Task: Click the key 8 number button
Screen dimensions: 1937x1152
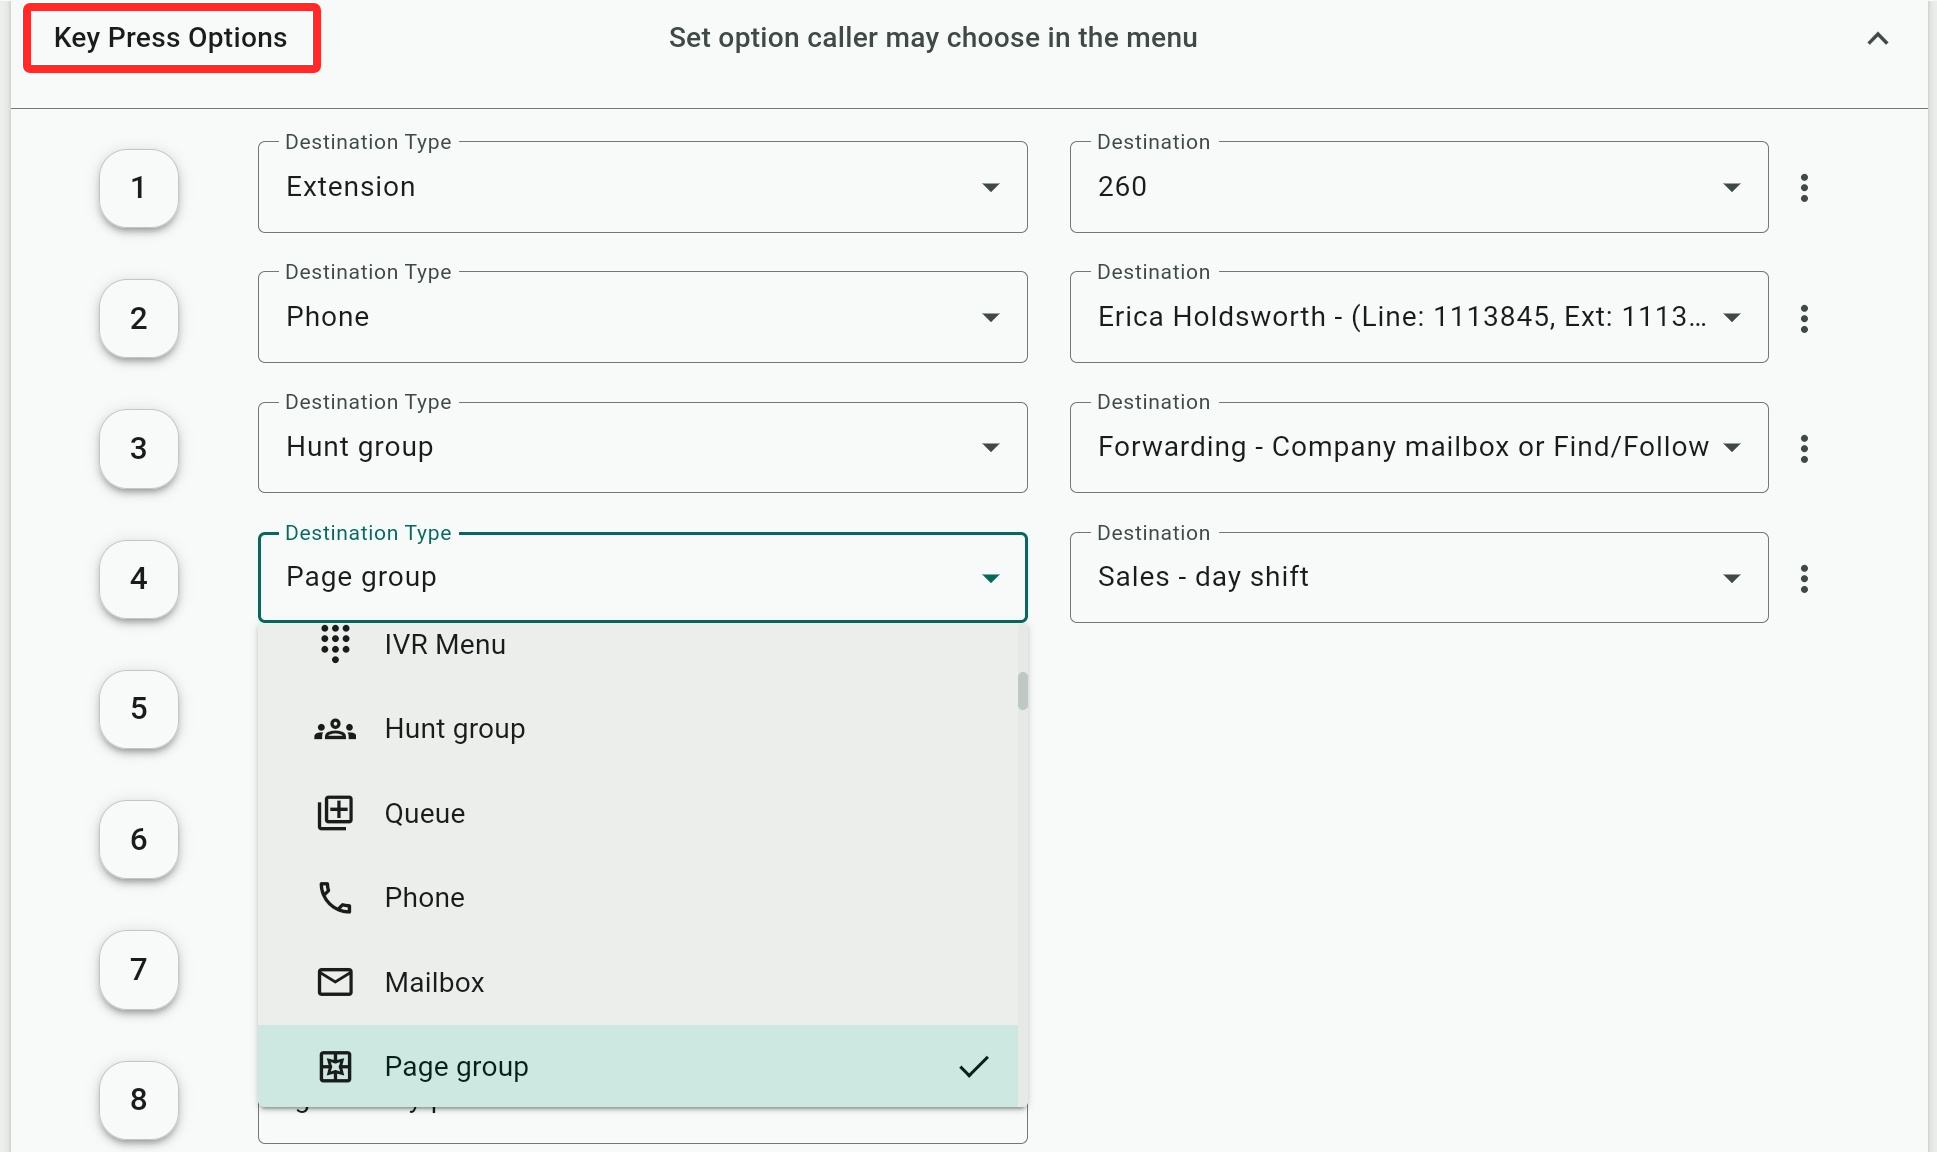Action: click(x=139, y=1099)
